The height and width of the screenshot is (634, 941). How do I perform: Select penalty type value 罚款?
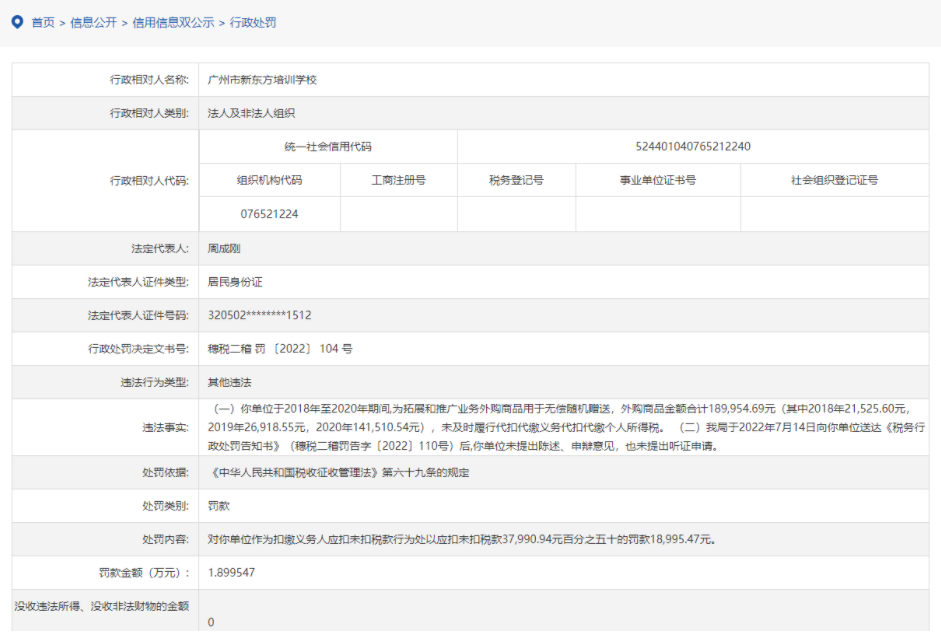(x=219, y=506)
